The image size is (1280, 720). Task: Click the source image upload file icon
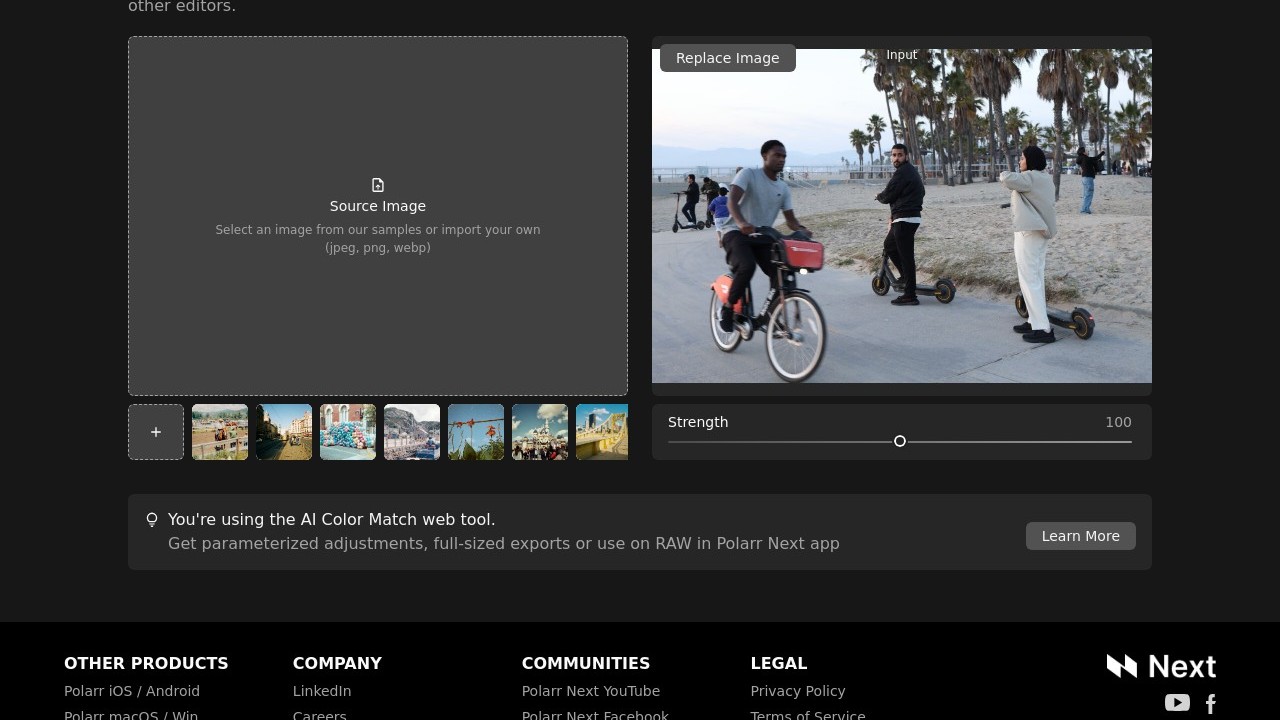[378, 185]
